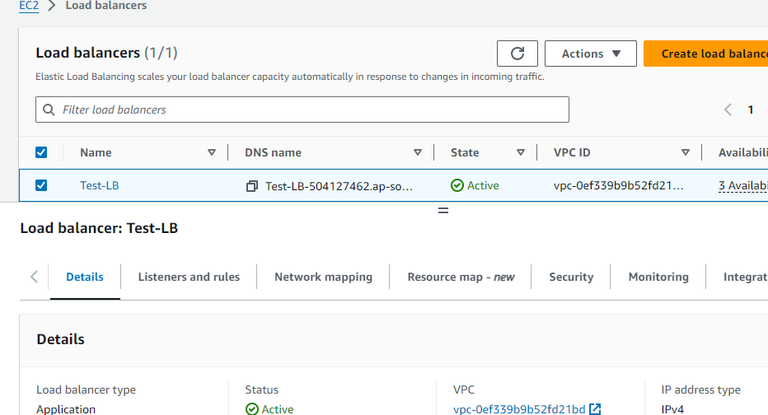Open the Actions dropdown
Viewport: 768px width, 415px height.
point(591,54)
